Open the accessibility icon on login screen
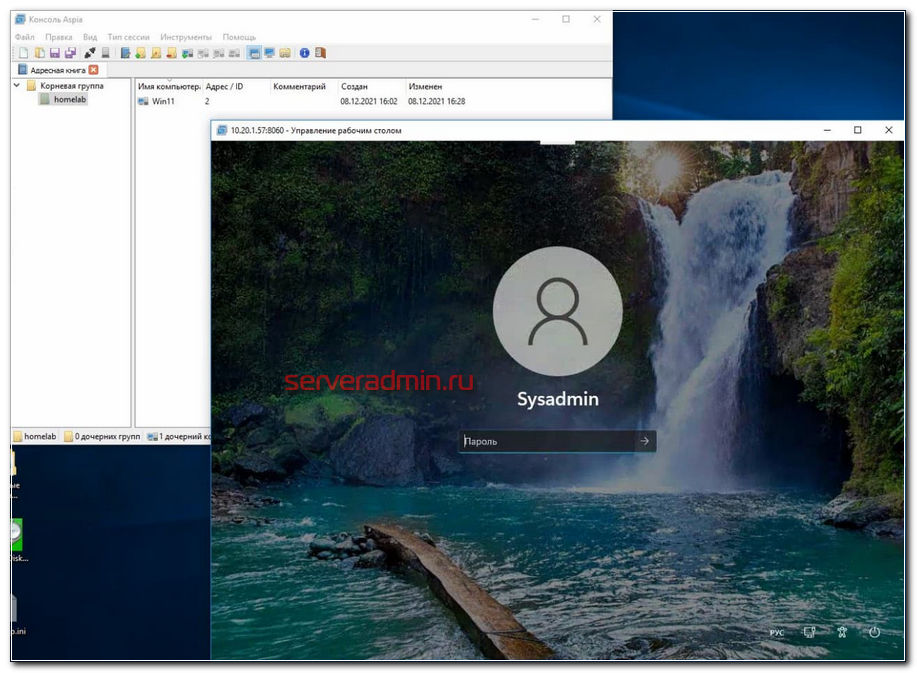Viewport: 917px width, 673px height. (842, 632)
